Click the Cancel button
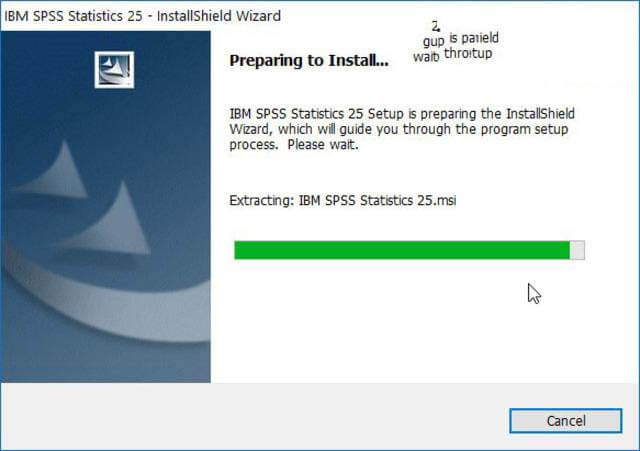Viewport: 640px width, 451px height. pyautogui.click(x=566, y=421)
